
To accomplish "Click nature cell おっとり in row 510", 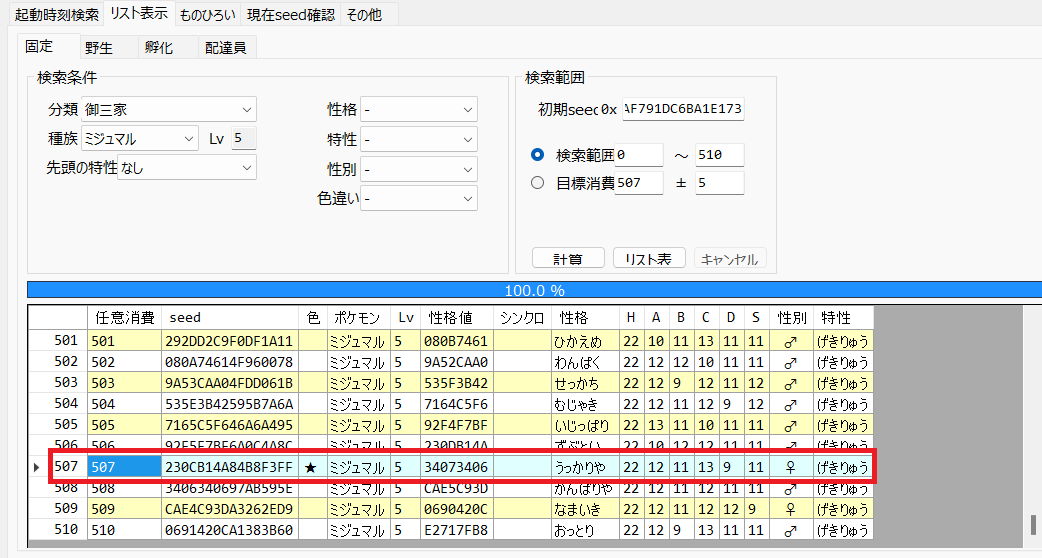I will 585,530.
